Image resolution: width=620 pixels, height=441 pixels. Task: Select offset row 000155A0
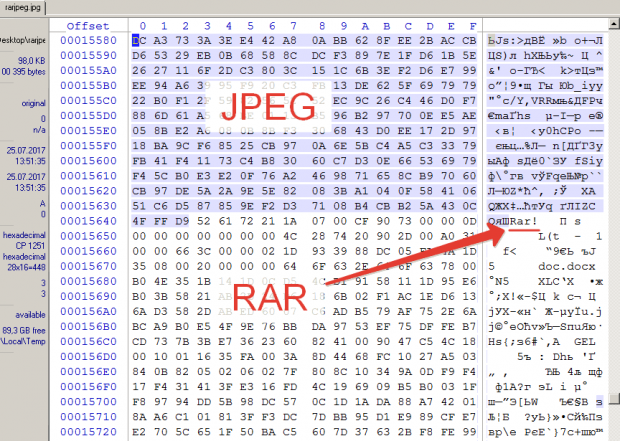click(x=89, y=70)
